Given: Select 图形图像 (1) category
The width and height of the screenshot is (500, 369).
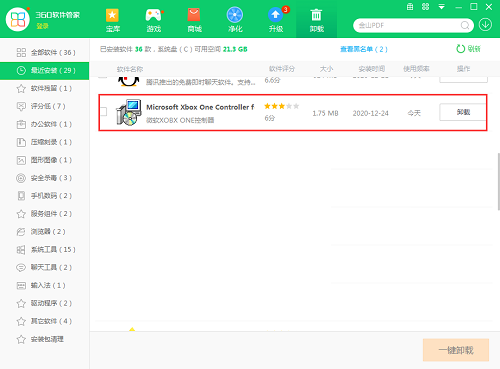Looking at the screenshot, I should click(x=45, y=160).
